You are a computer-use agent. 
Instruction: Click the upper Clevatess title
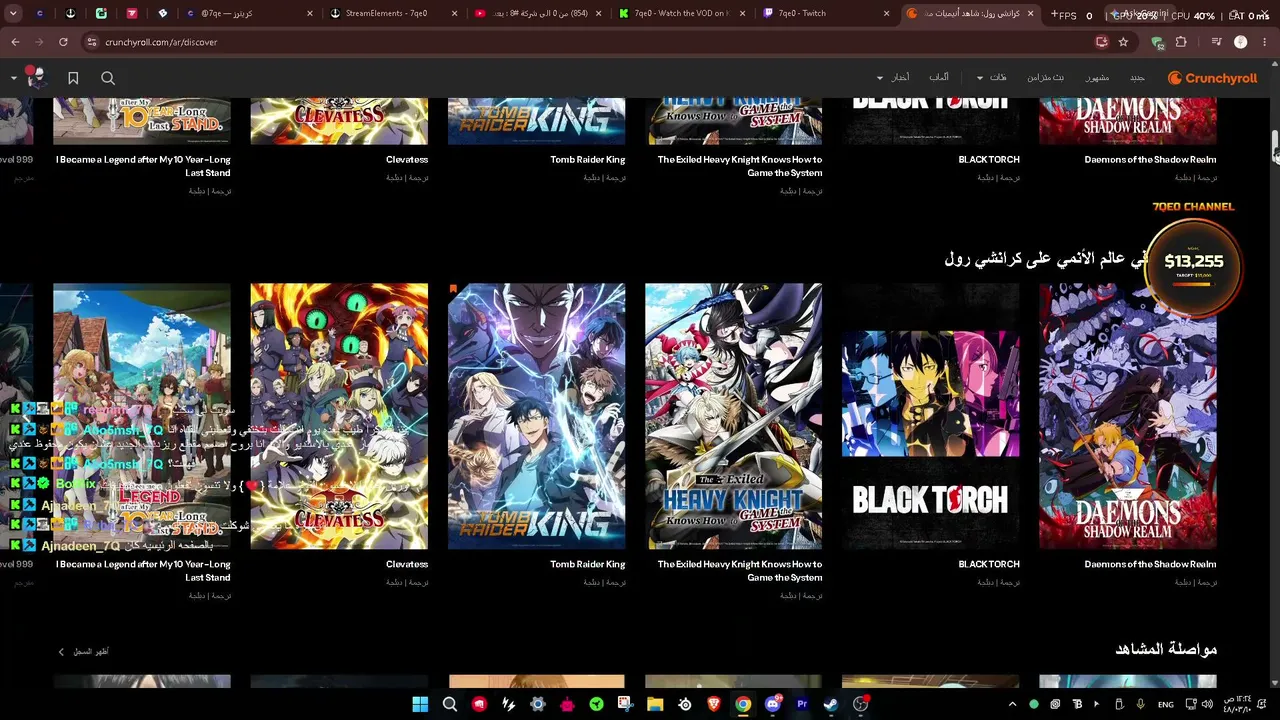(x=407, y=160)
